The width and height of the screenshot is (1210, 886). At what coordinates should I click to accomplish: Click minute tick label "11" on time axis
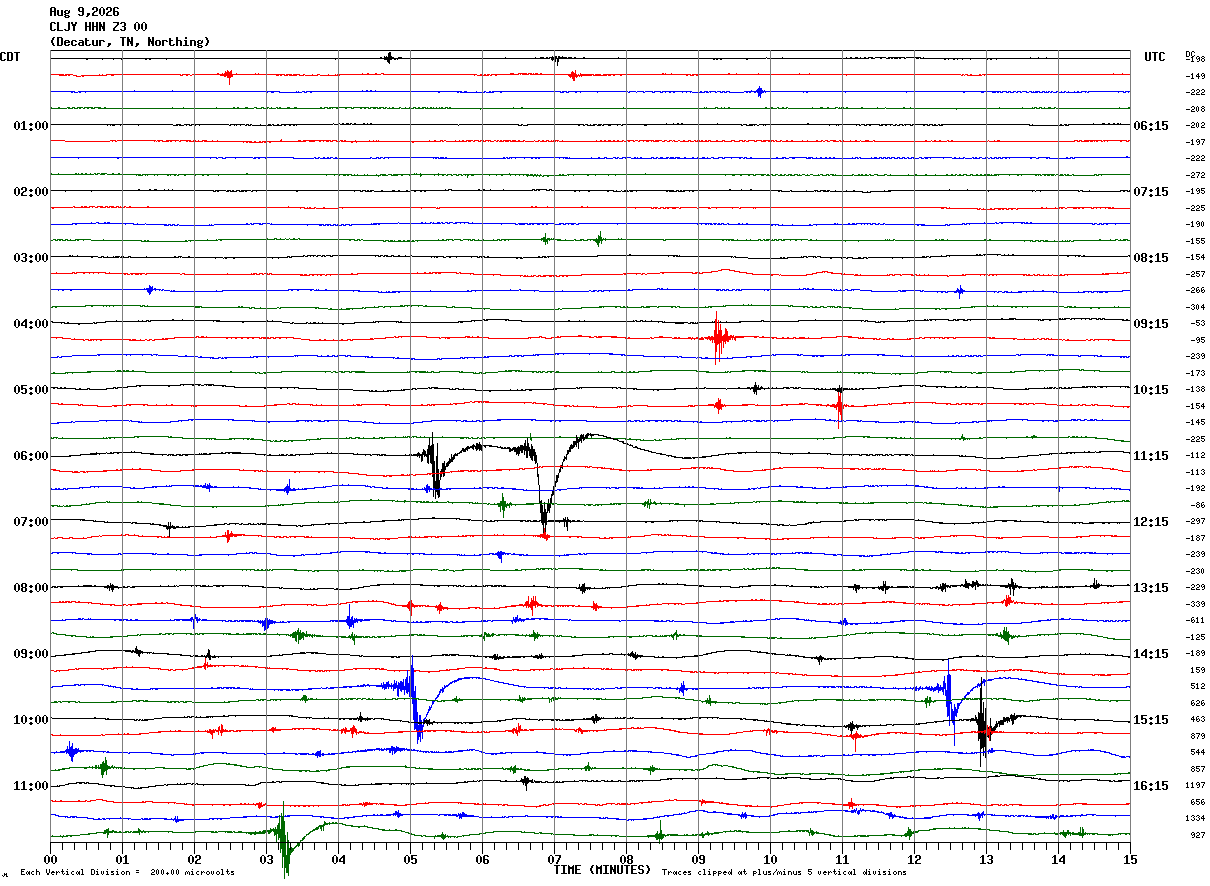(842, 859)
